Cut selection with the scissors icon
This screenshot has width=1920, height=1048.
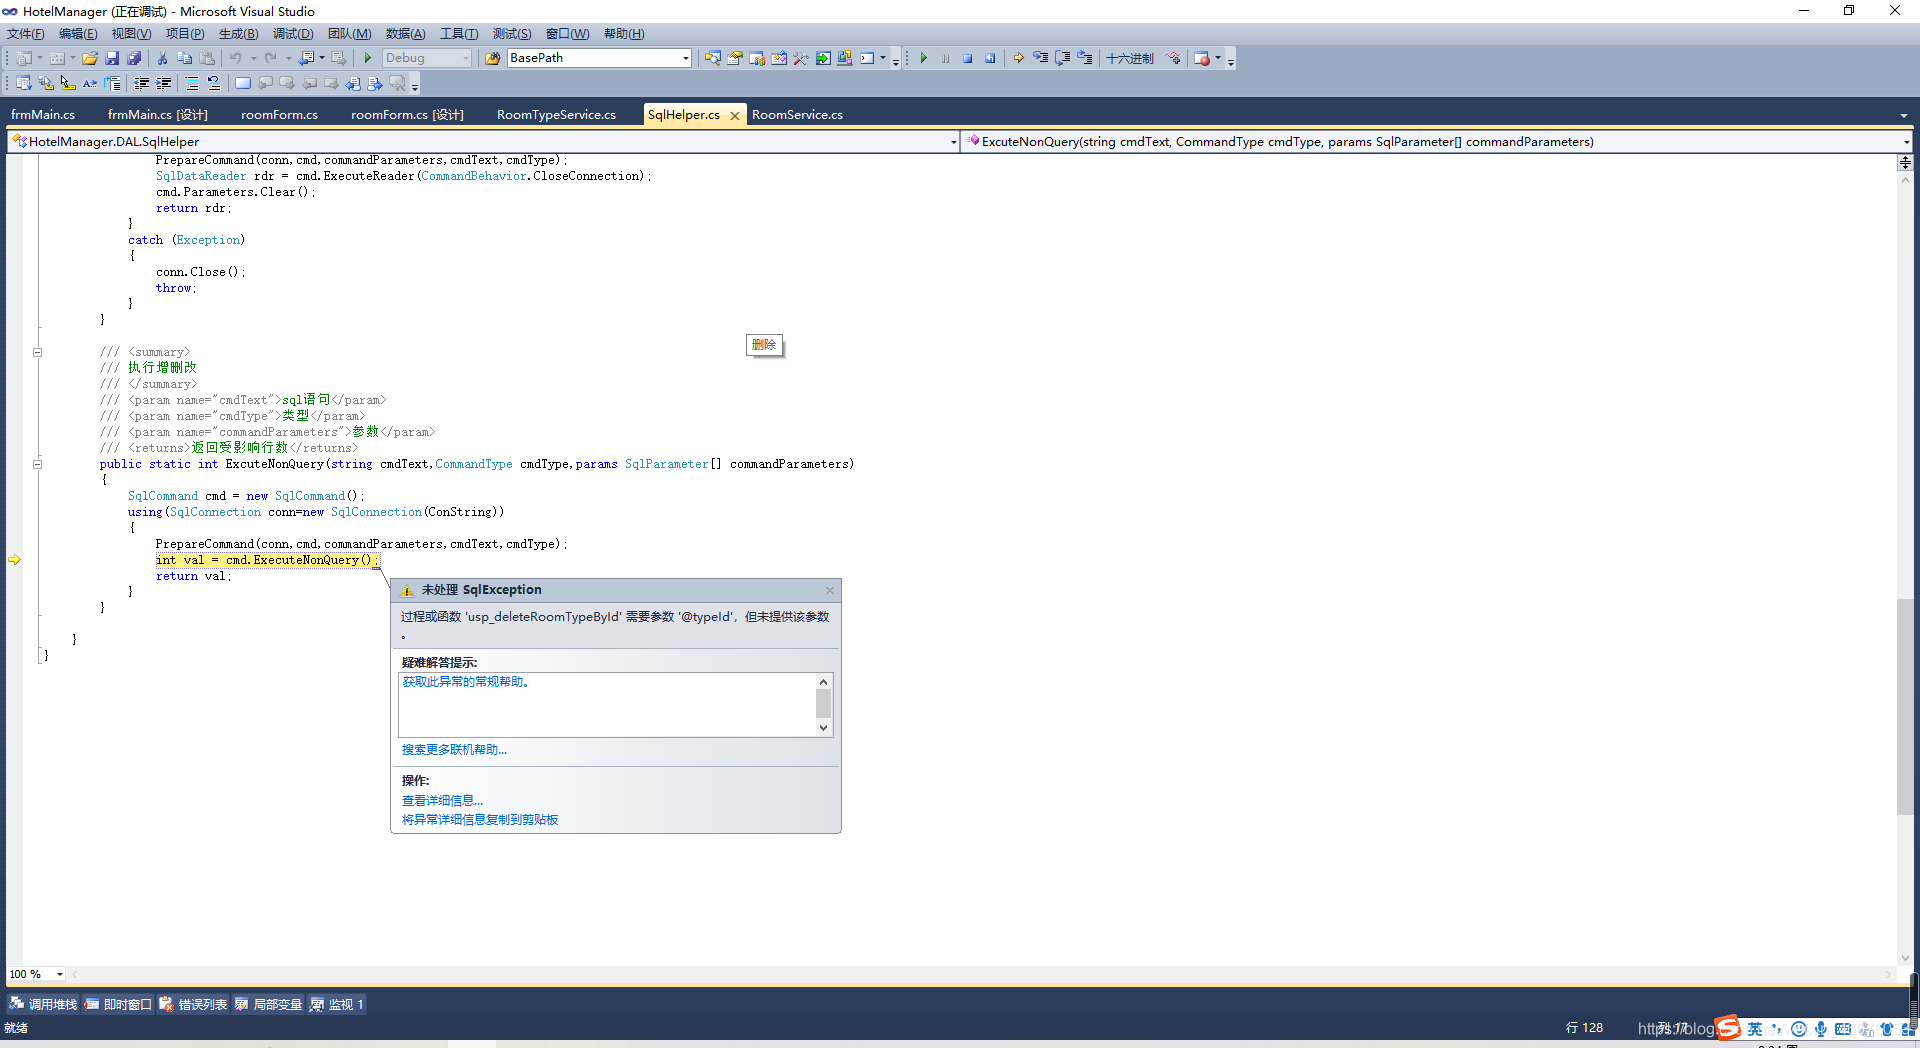162,59
